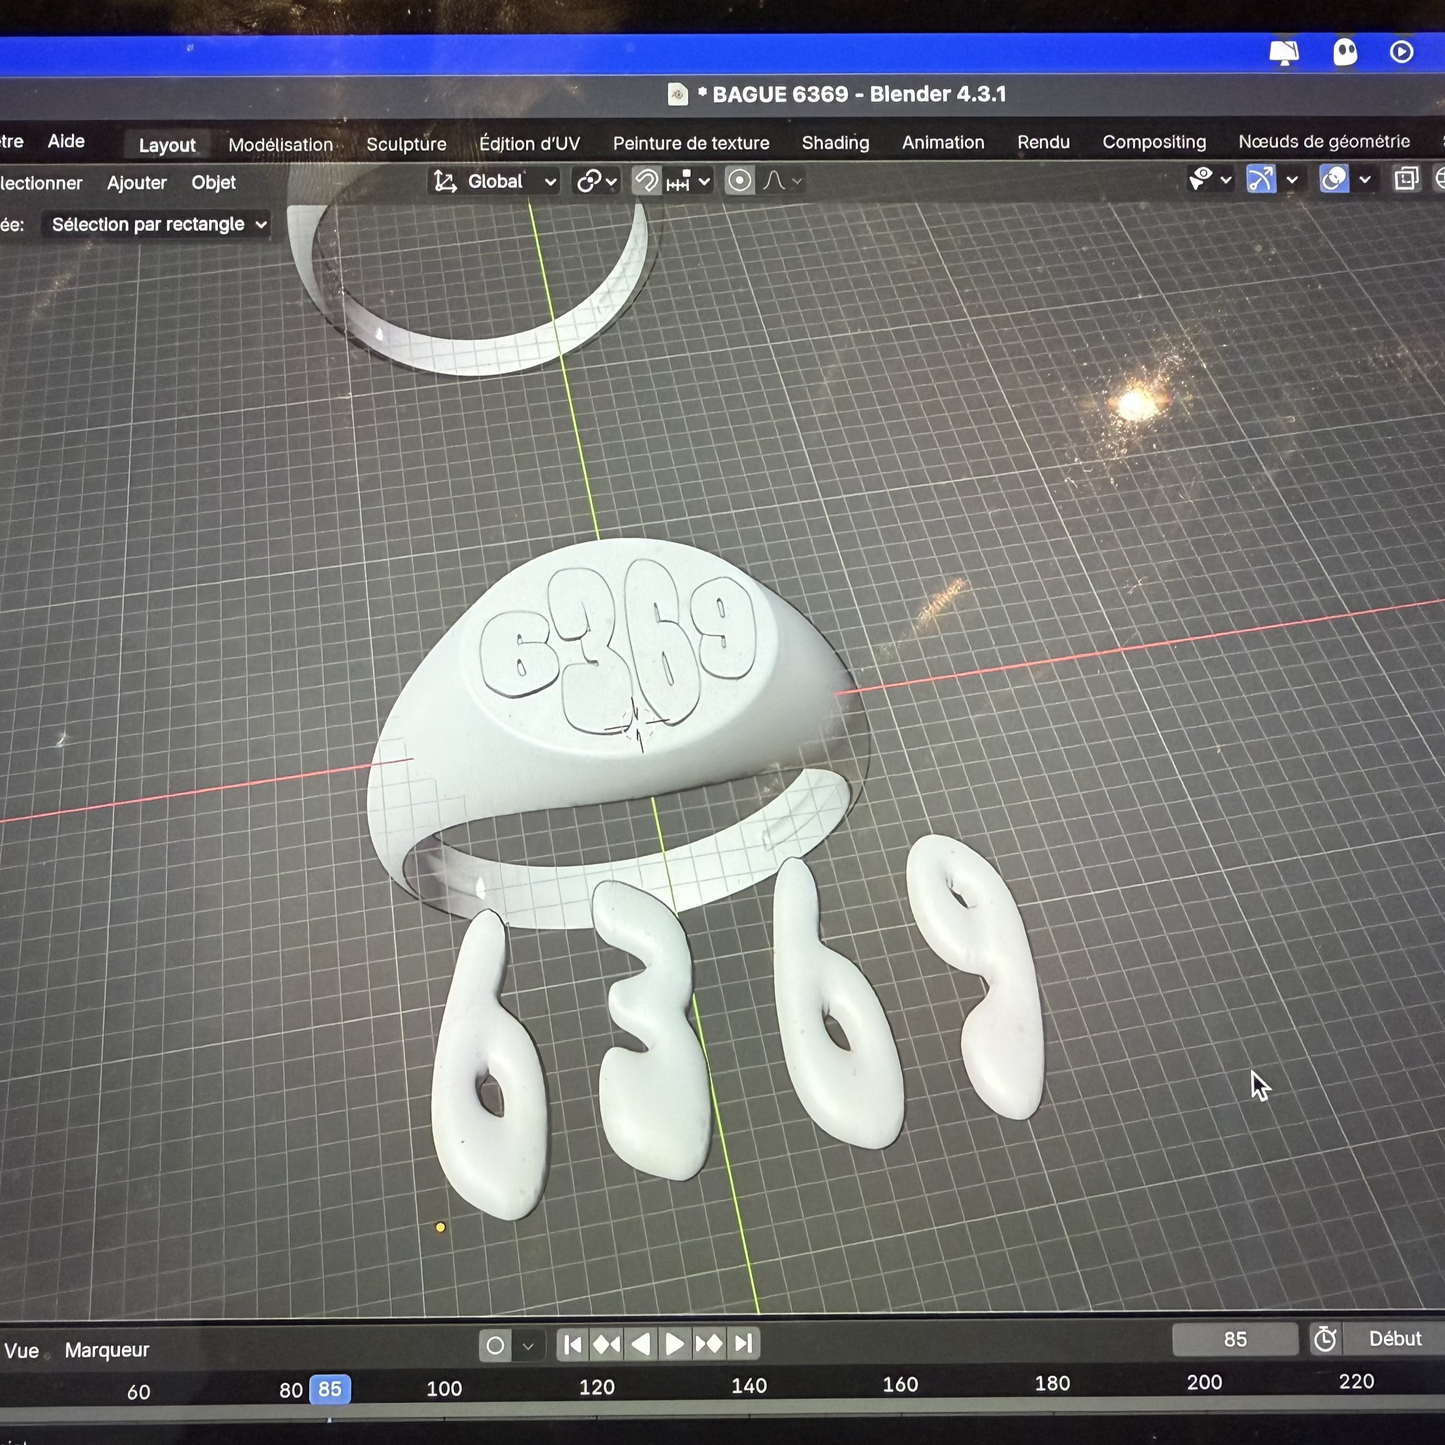The height and width of the screenshot is (1445, 1445).
Task: Click the snap increment target icon
Action: [679, 182]
